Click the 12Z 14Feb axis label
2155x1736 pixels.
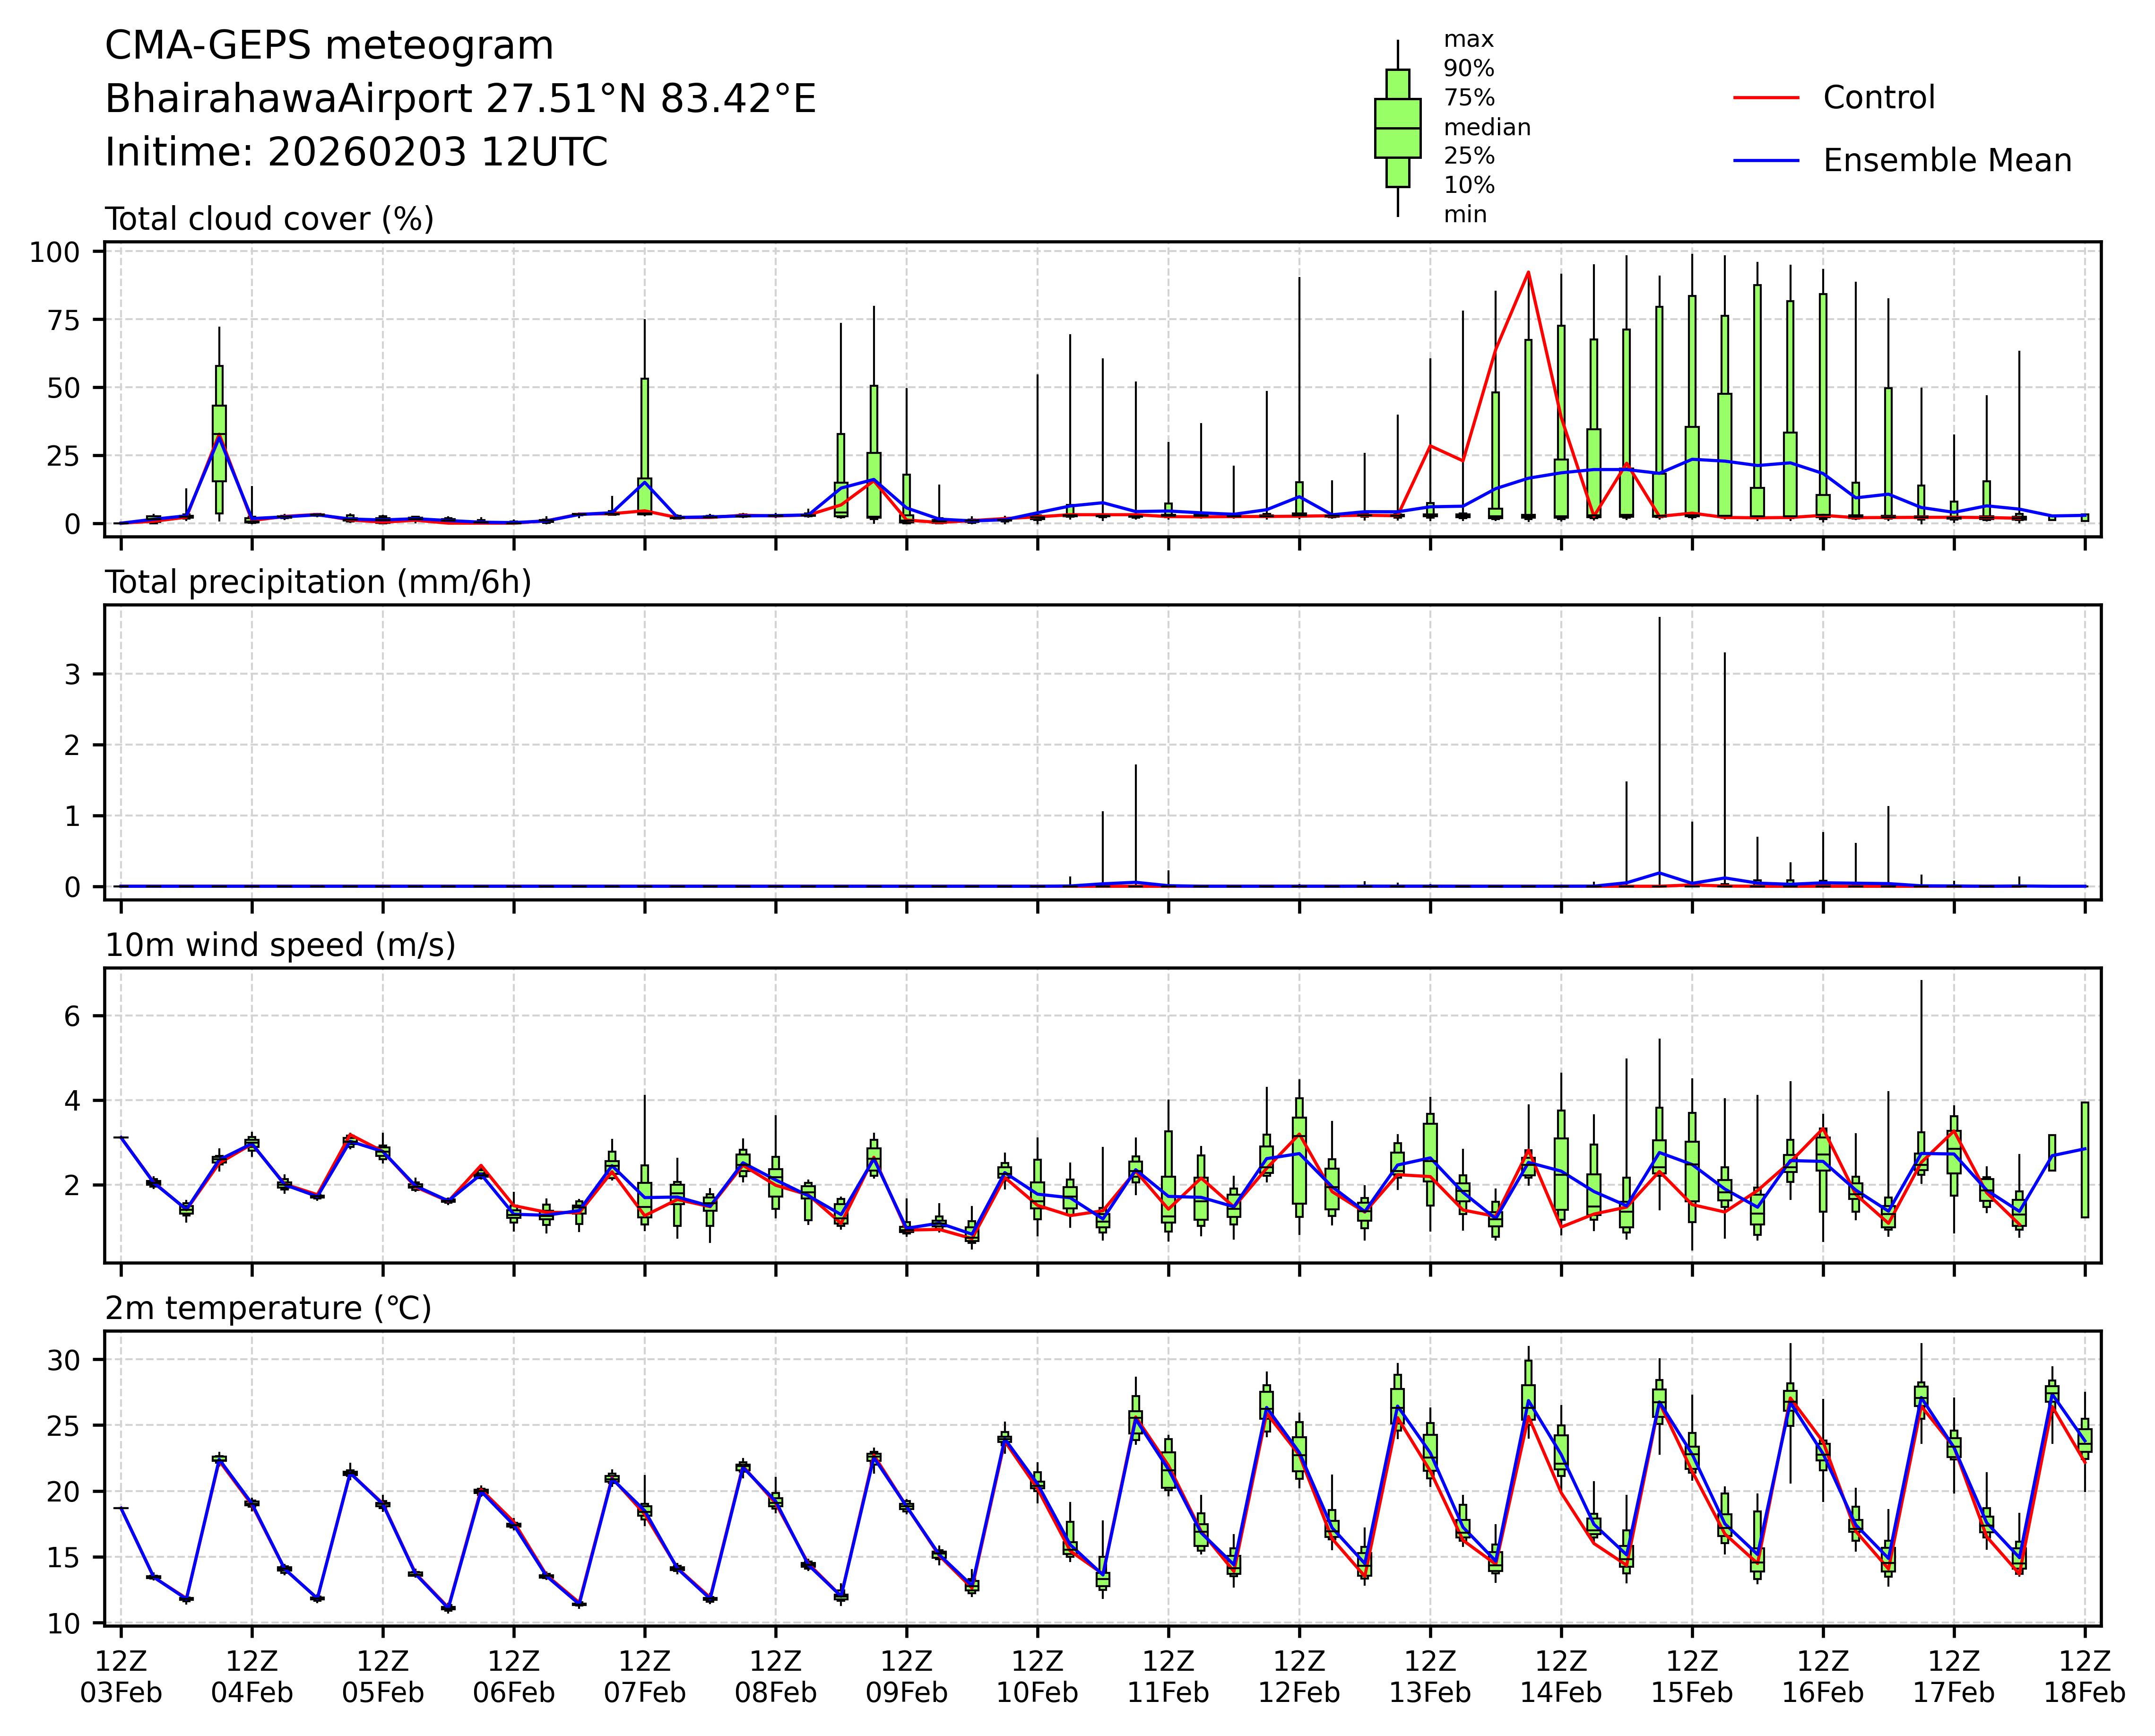(x=1560, y=1677)
